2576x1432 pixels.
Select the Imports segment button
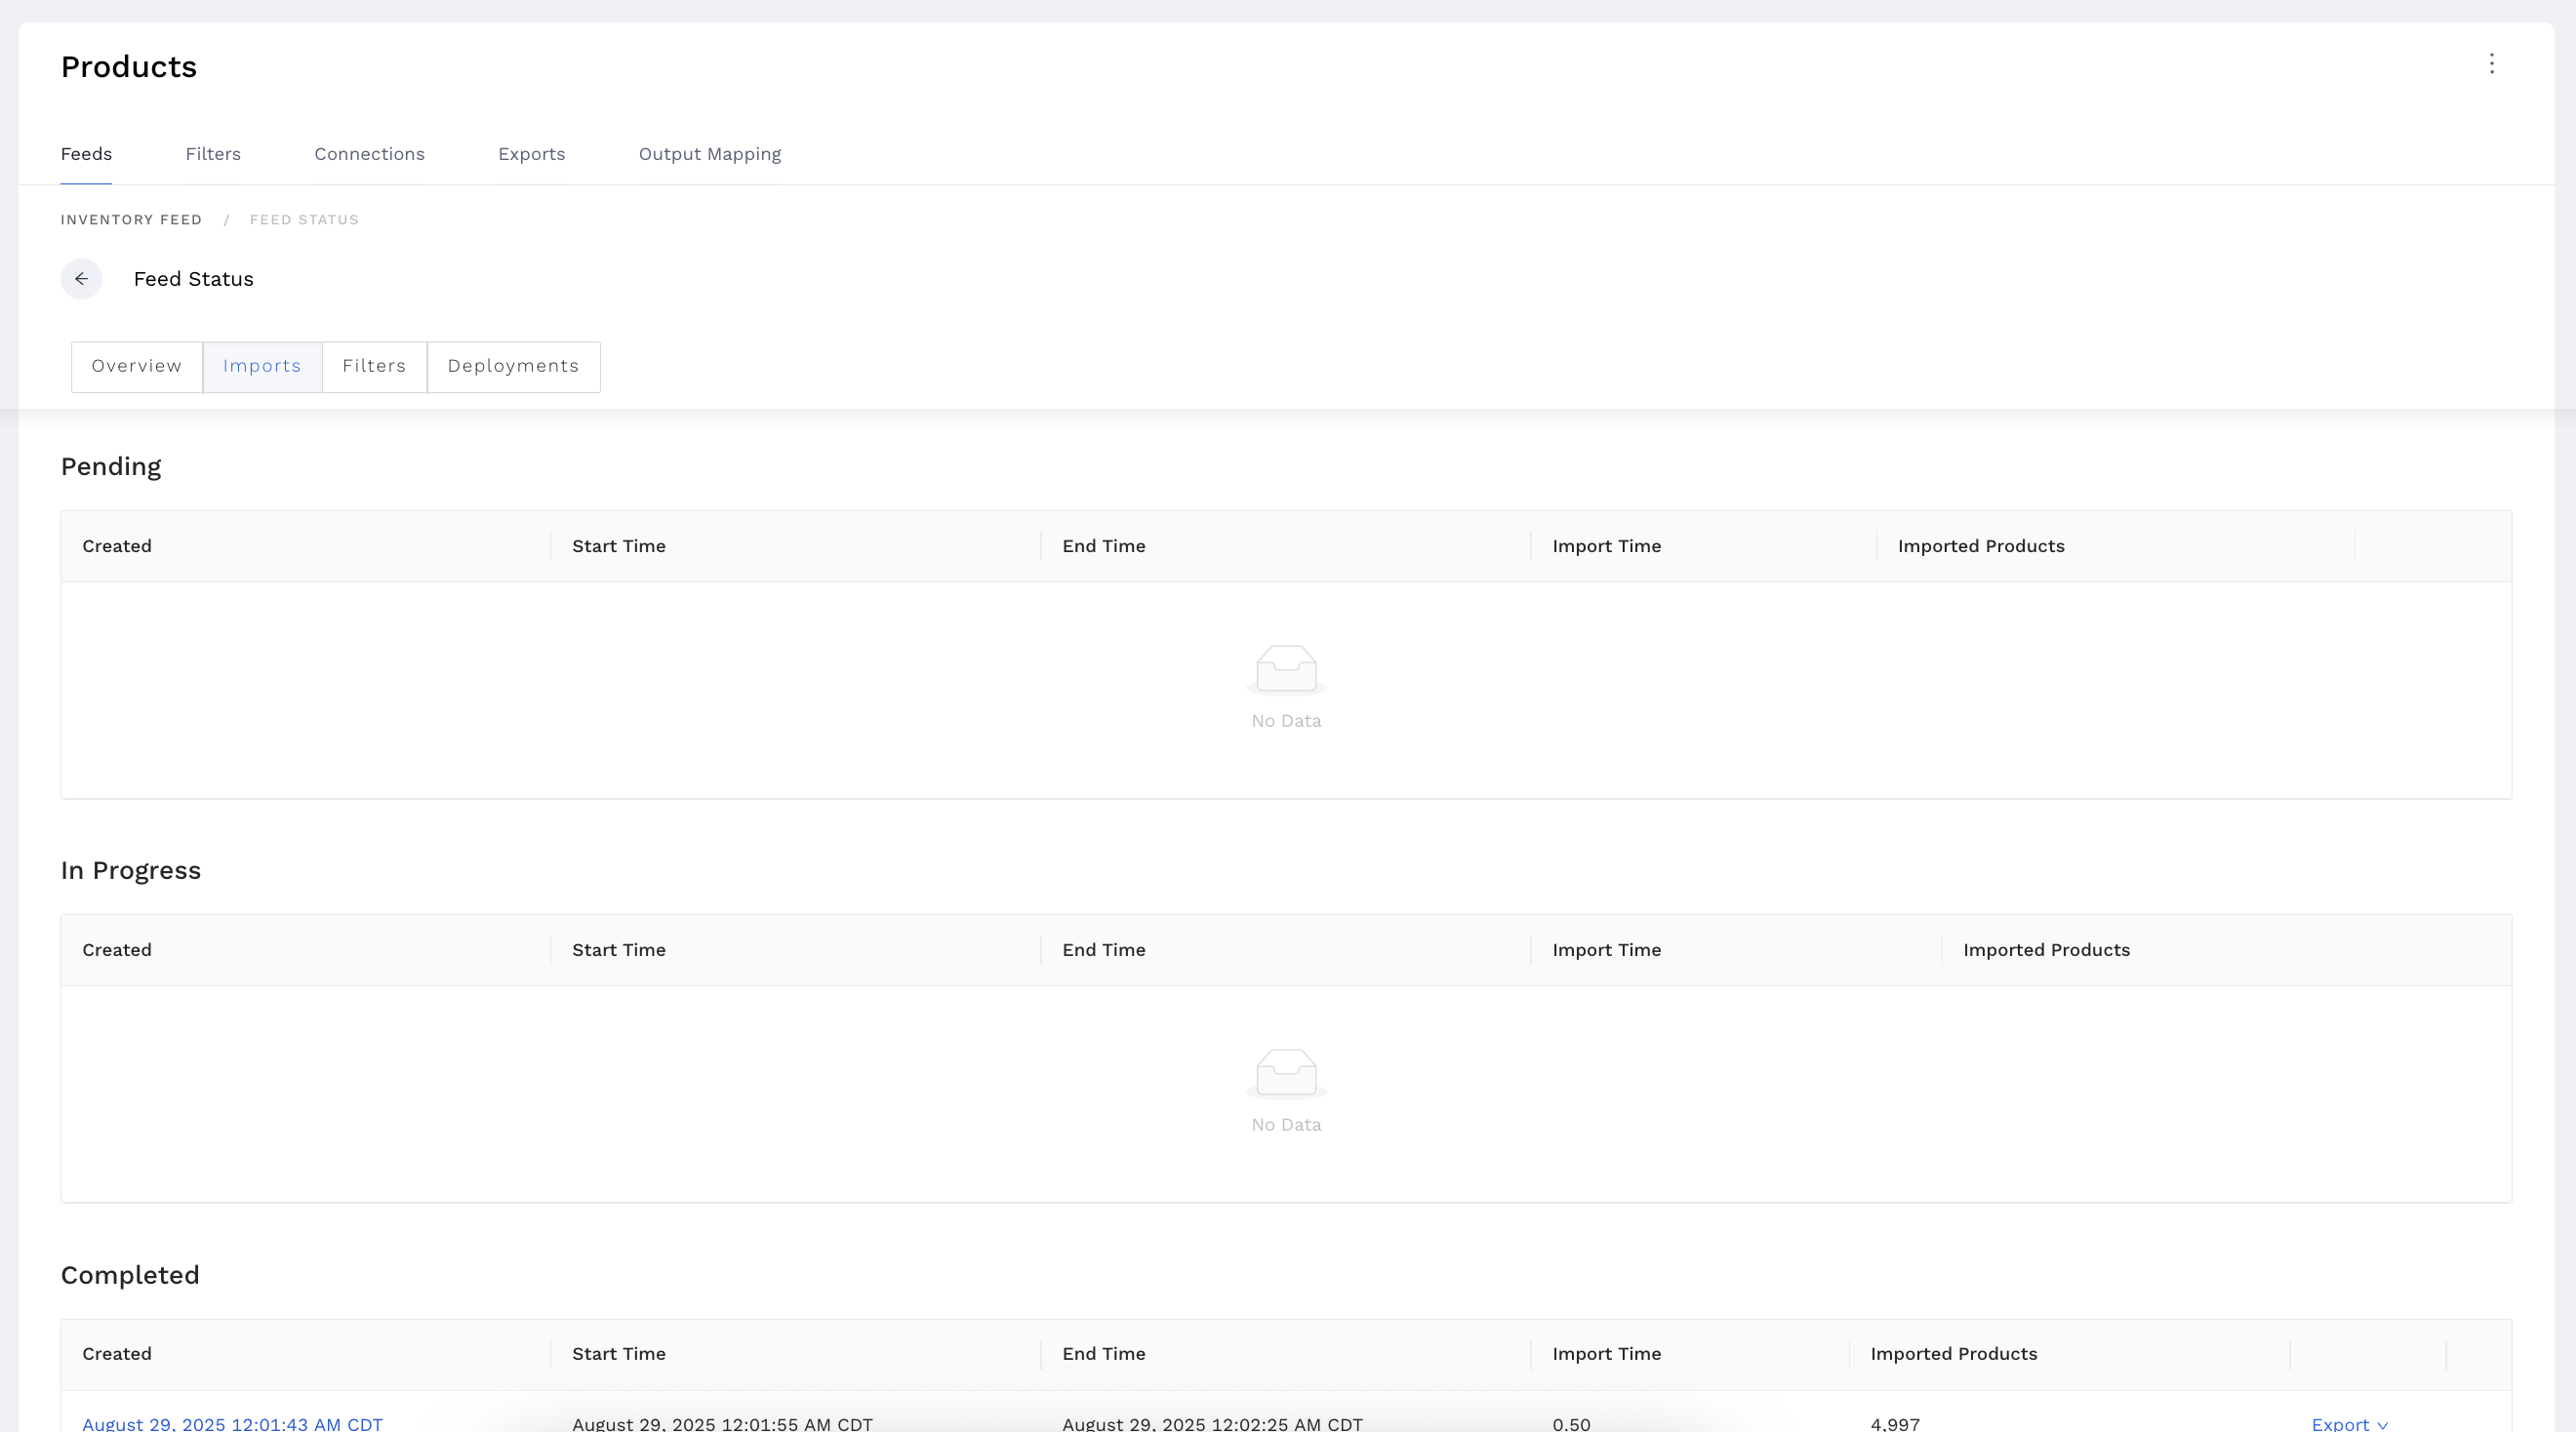coord(262,366)
